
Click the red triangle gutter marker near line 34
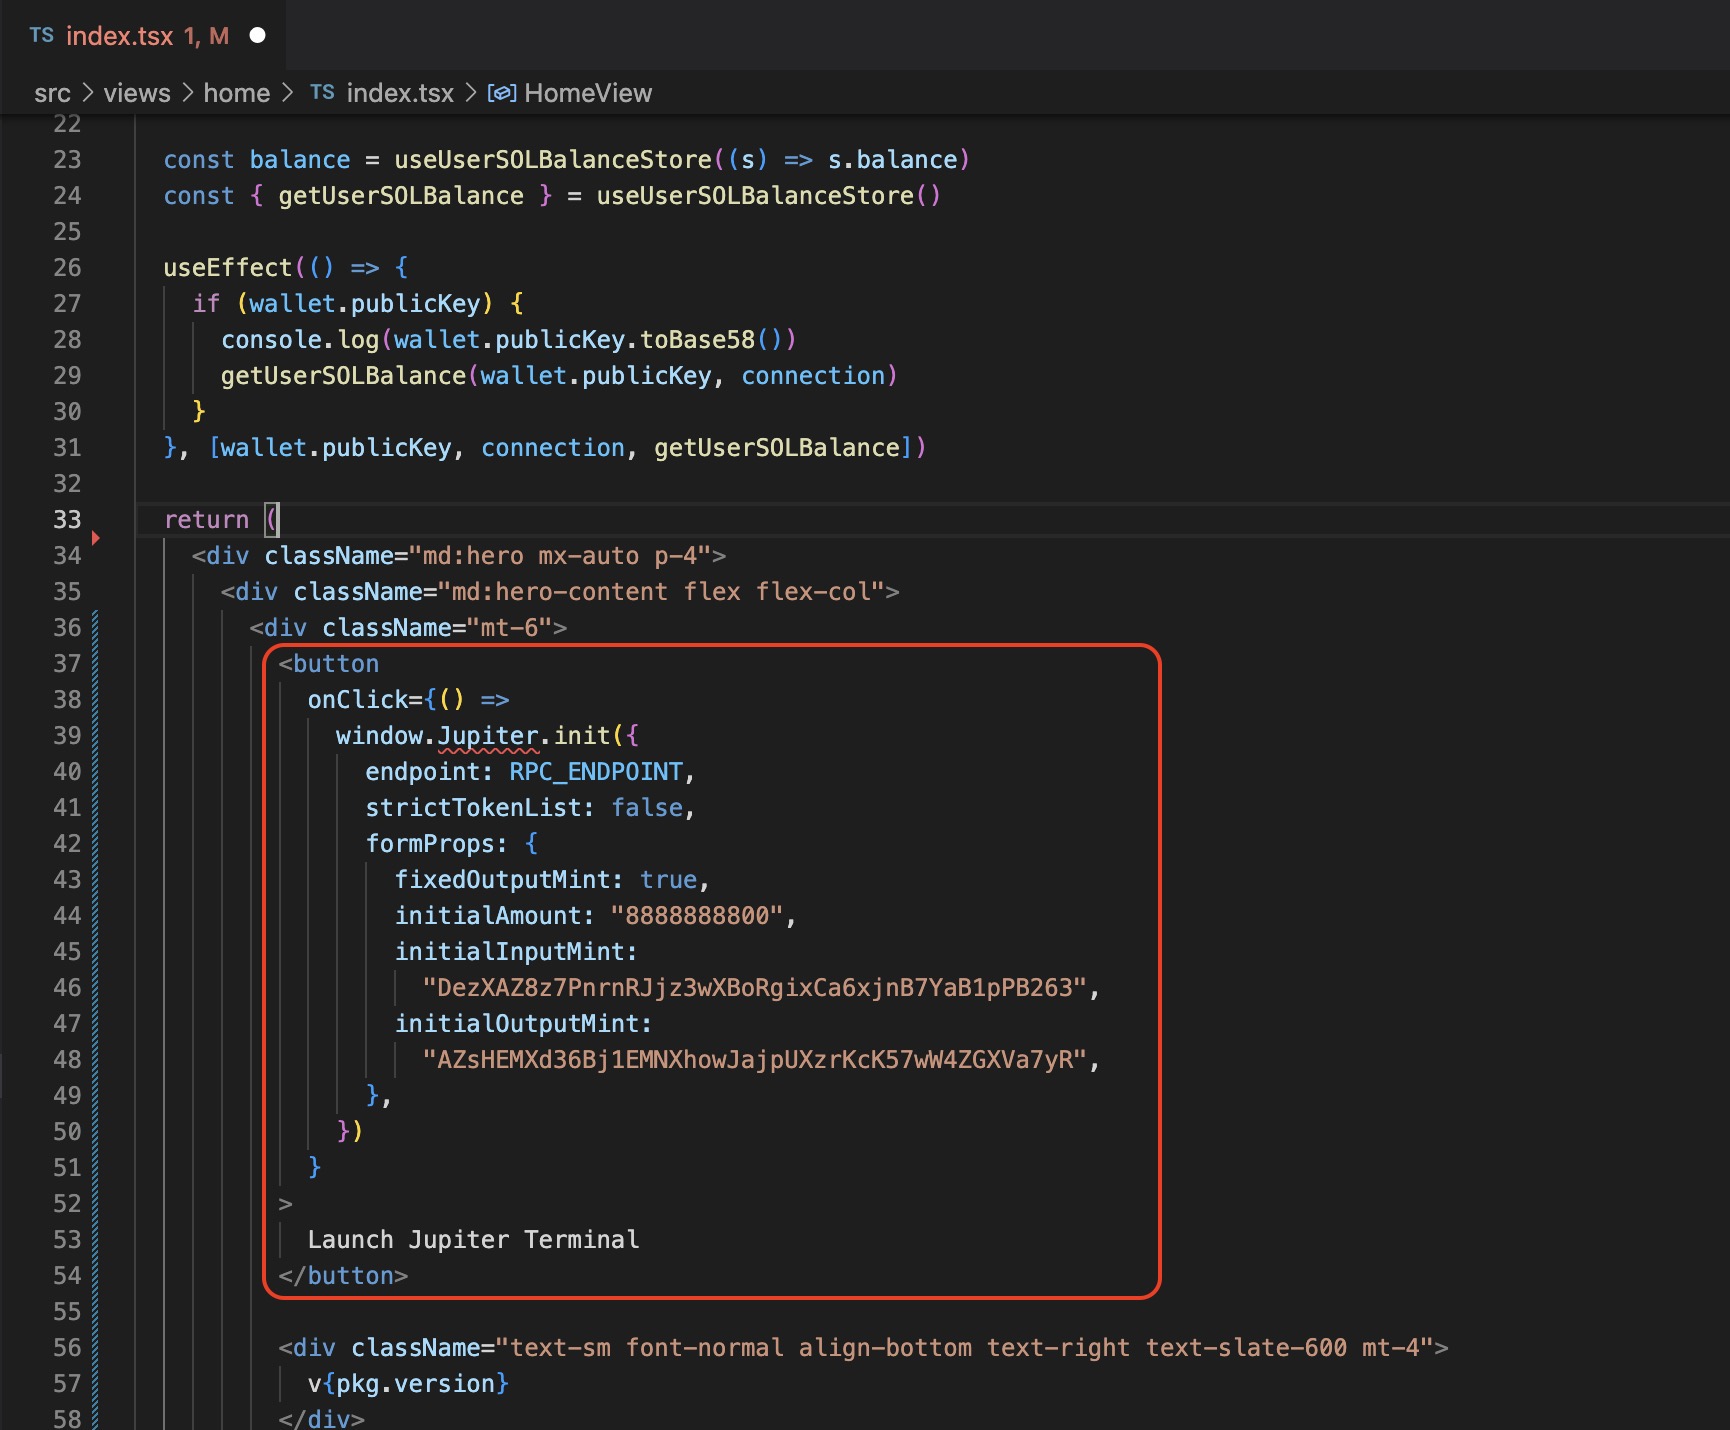tap(96, 538)
